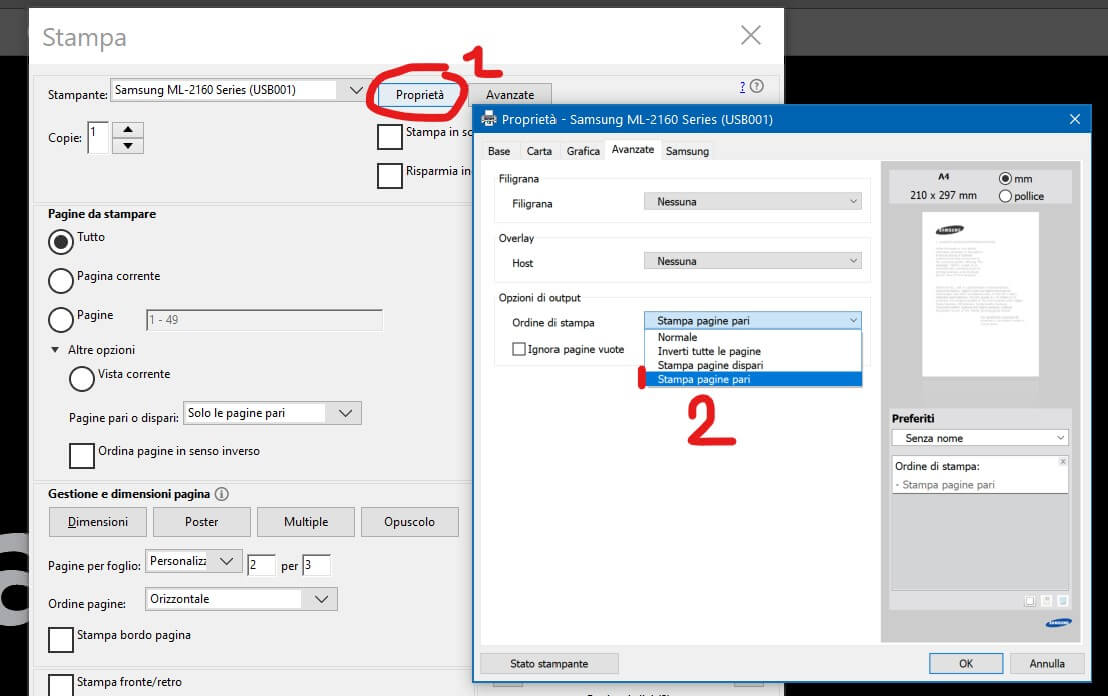Increase the Copie count with up arrow
1108x696 pixels.
click(128, 130)
